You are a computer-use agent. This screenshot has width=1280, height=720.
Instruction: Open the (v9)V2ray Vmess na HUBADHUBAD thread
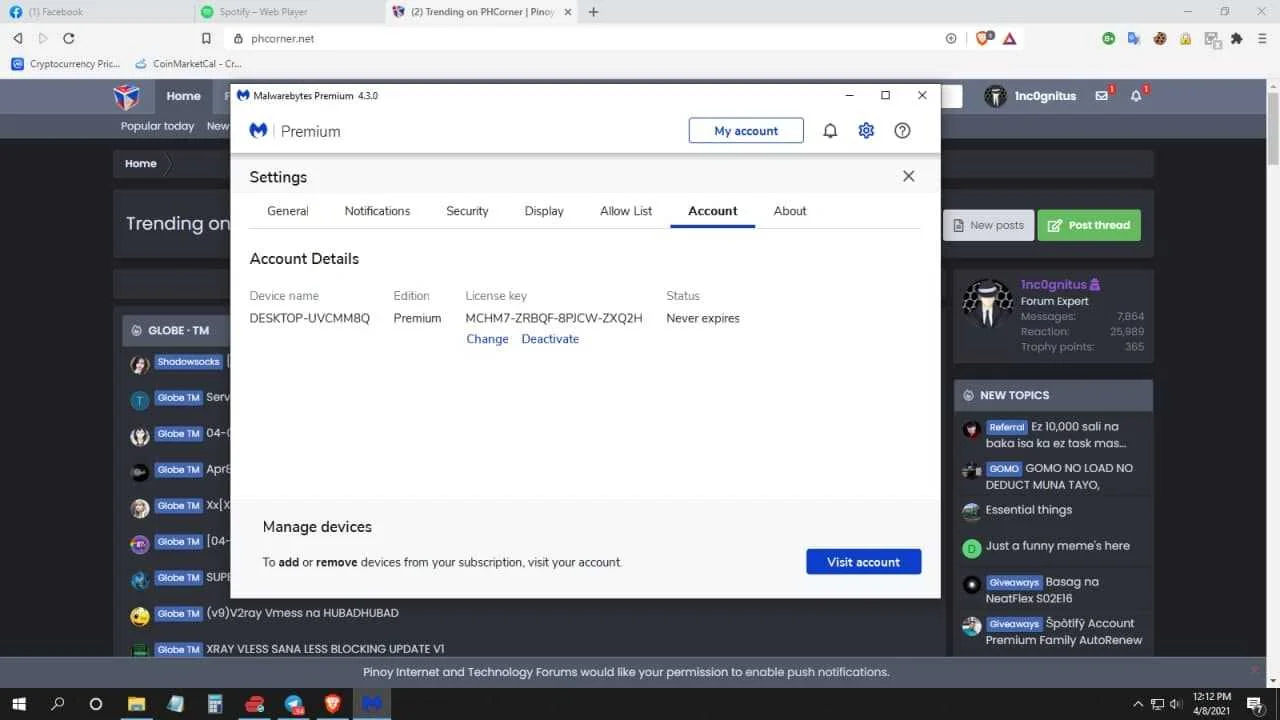tap(302, 613)
